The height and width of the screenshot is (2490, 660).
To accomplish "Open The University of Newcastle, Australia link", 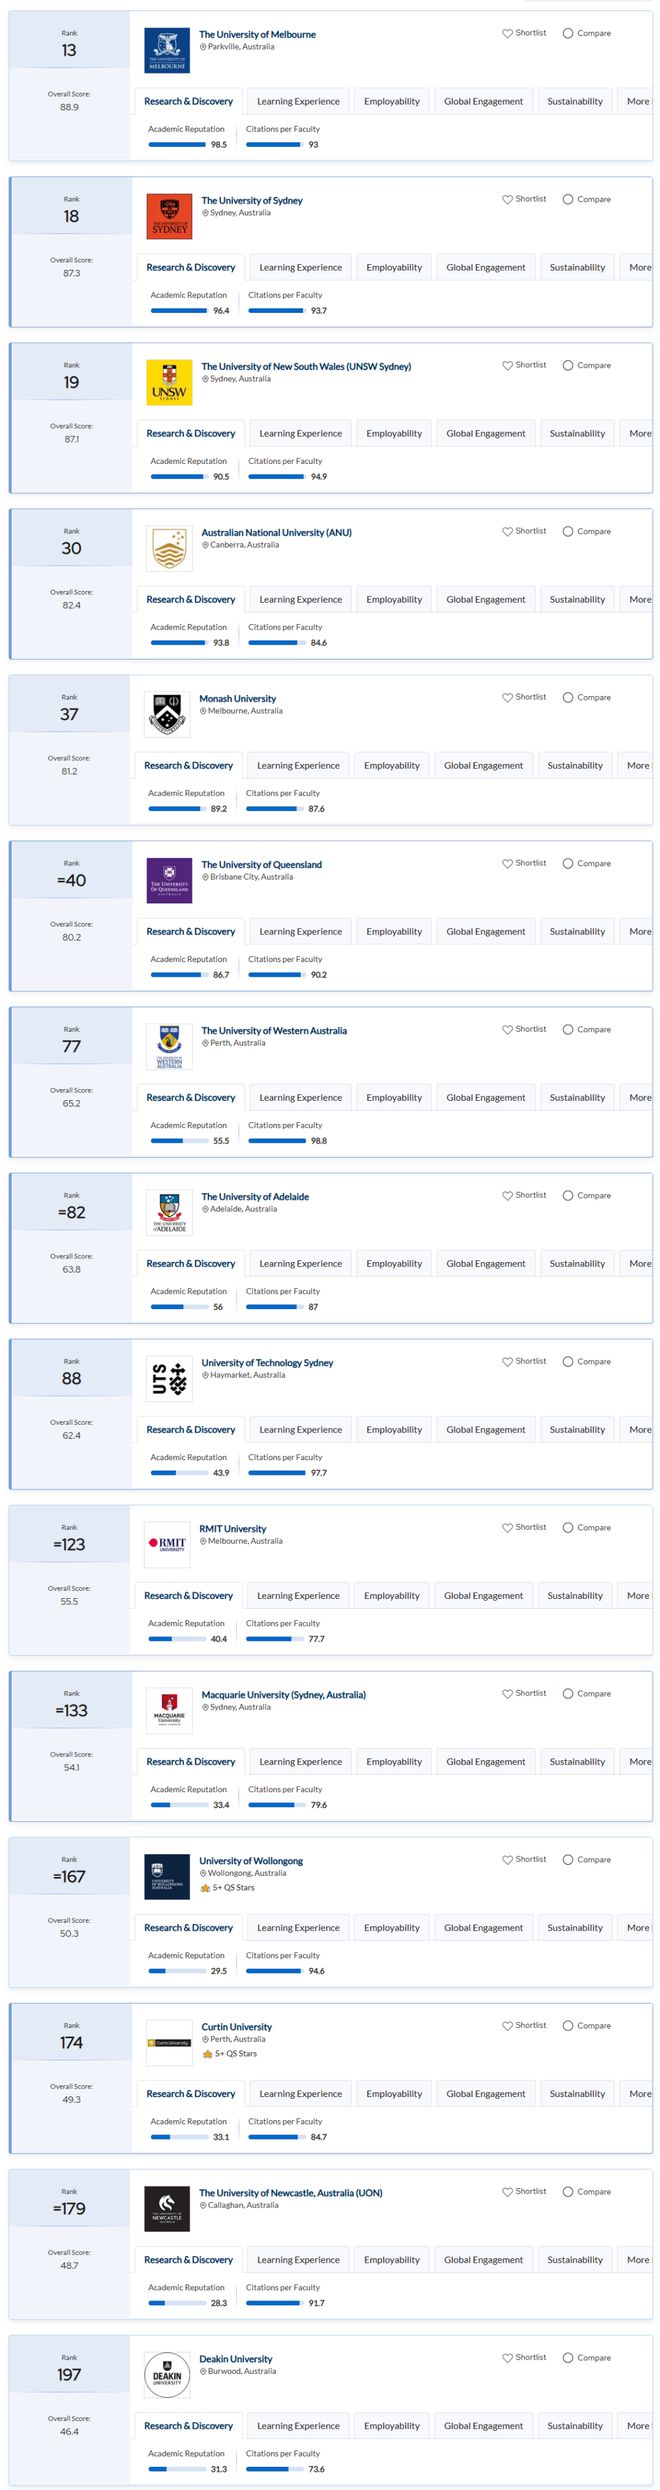I will 290,2192.
